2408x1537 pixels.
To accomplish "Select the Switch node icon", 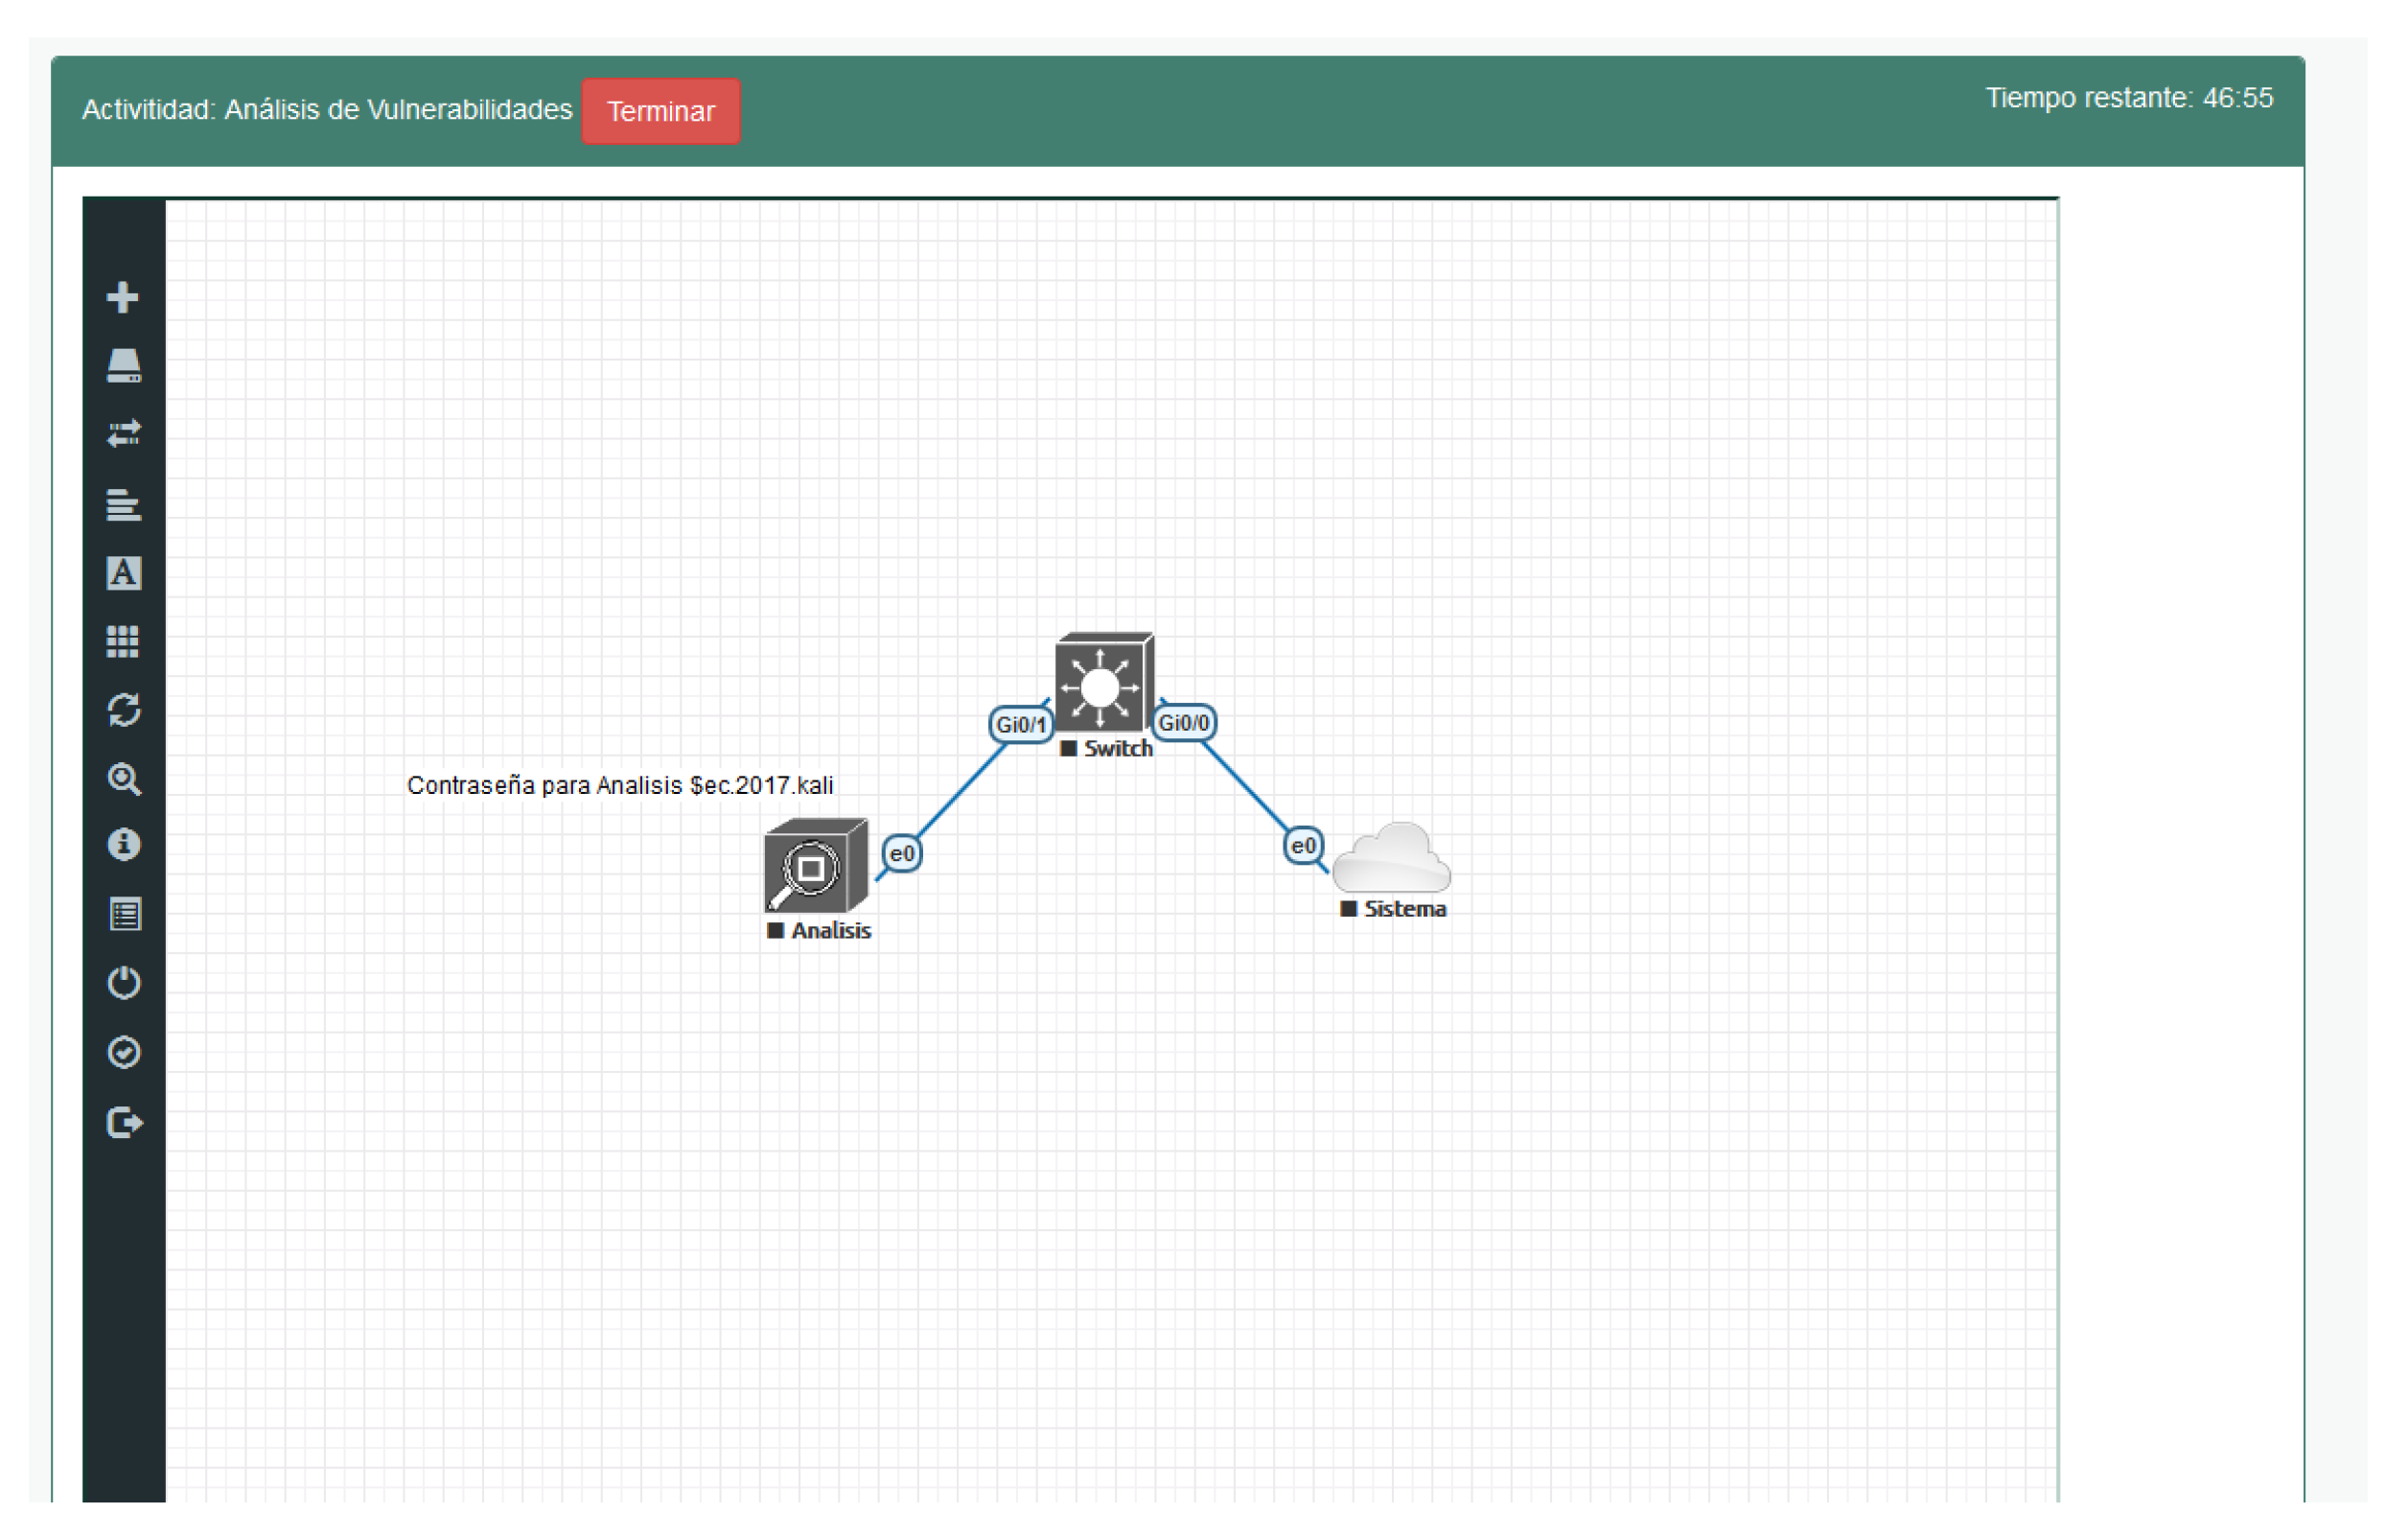I will 1103,682.
